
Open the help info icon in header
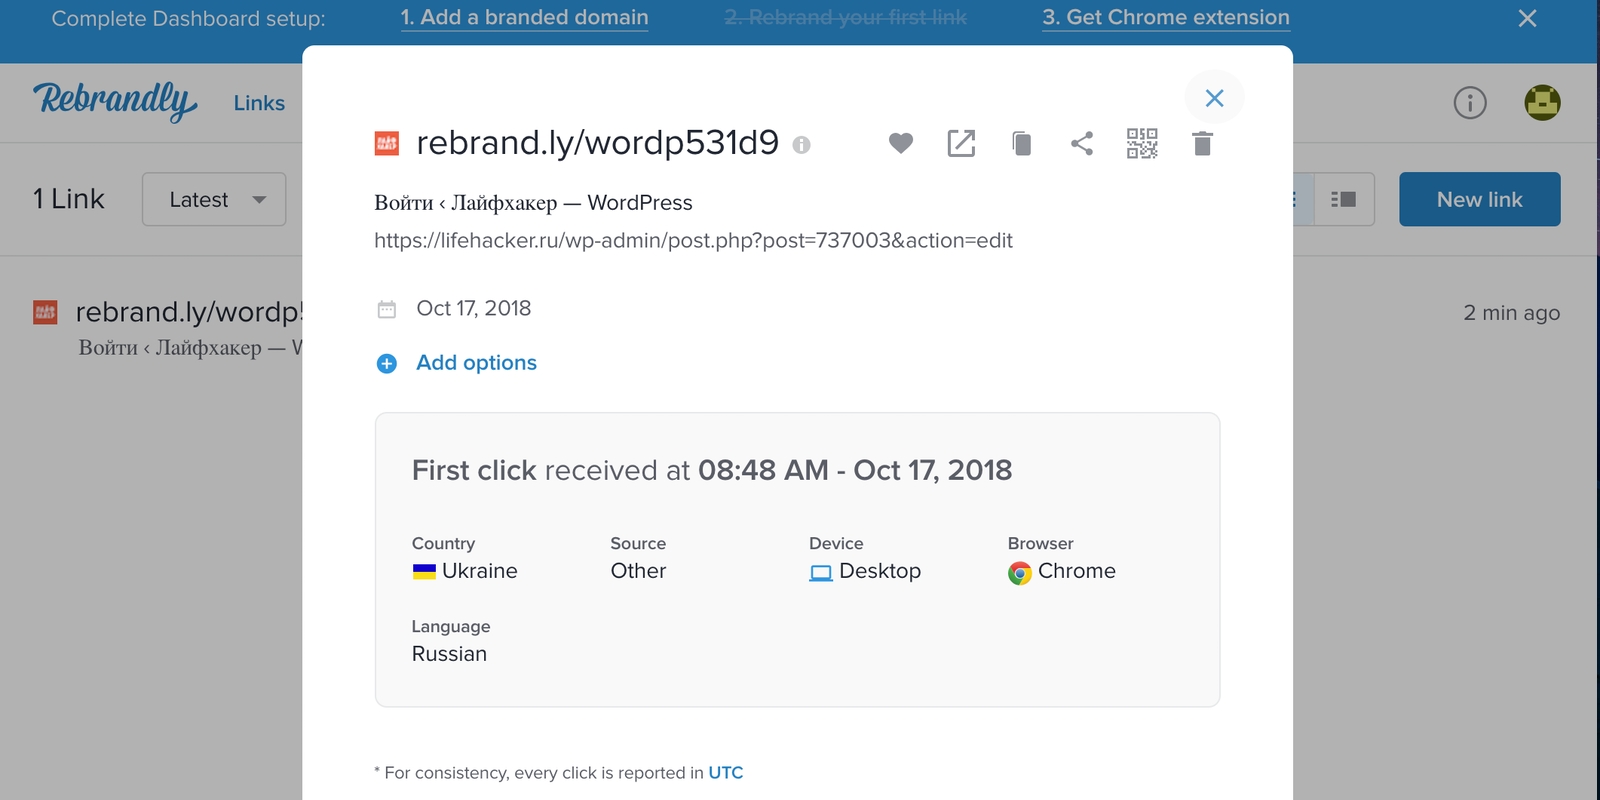(x=1470, y=102)
